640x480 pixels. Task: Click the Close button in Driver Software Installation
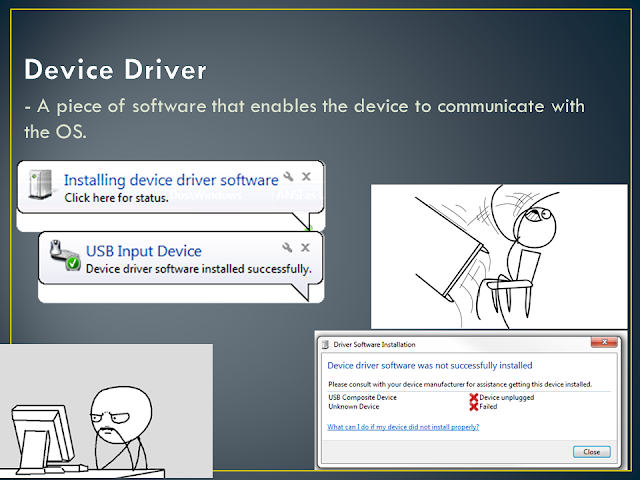coord(591,452)
